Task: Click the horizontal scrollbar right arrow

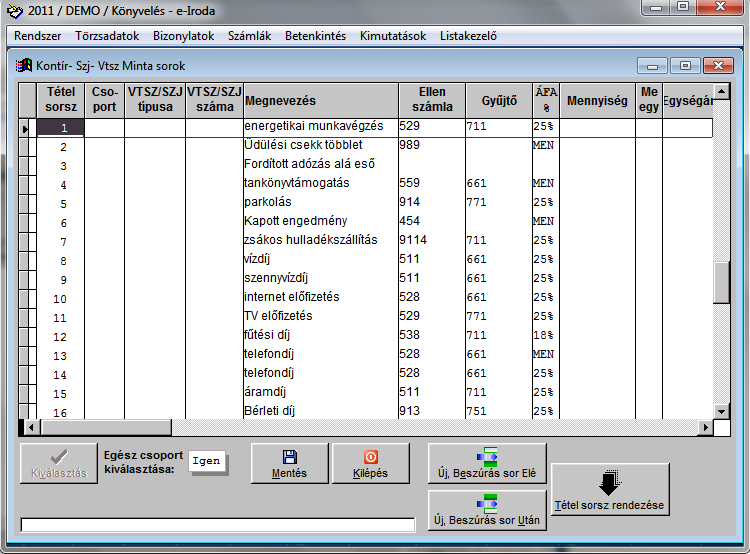Action: (706, 427)
